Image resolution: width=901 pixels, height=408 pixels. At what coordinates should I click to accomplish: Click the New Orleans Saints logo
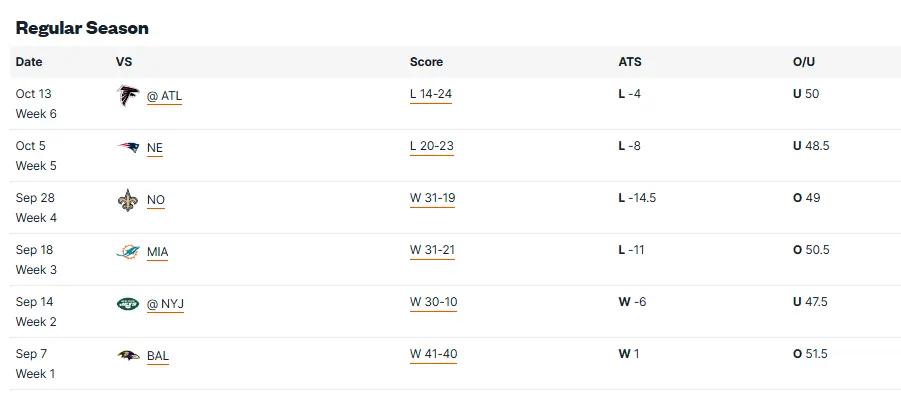coord(127,200)
